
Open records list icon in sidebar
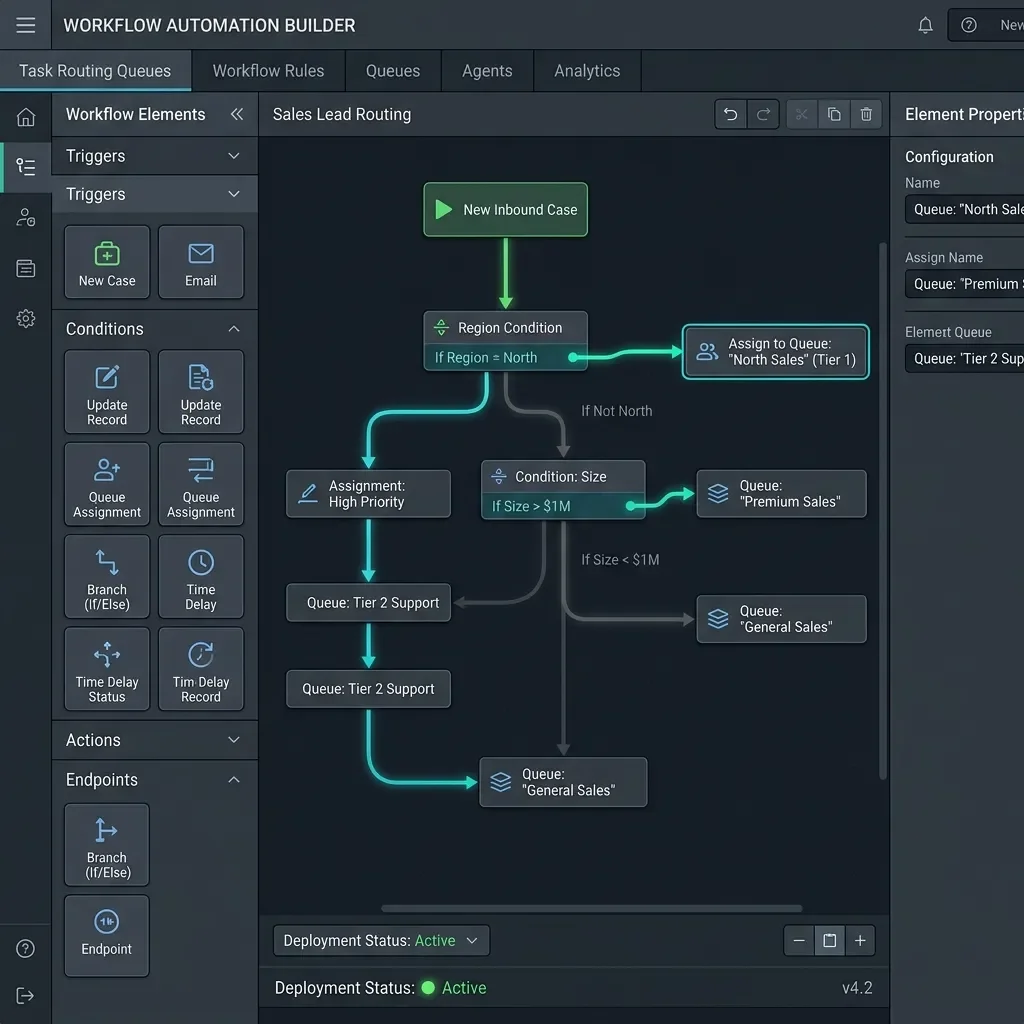coord(25,268)
